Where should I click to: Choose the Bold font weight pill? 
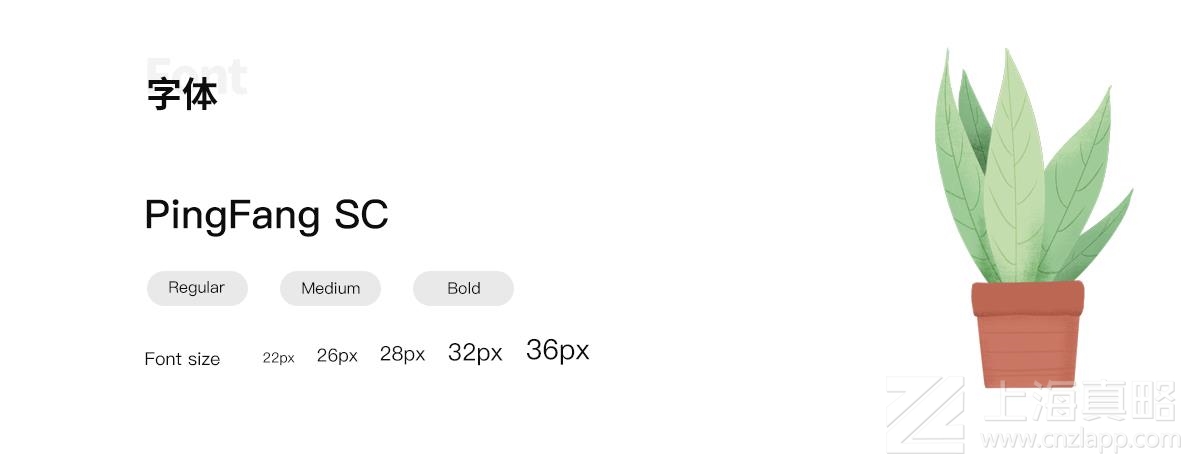tap(463, 288)
